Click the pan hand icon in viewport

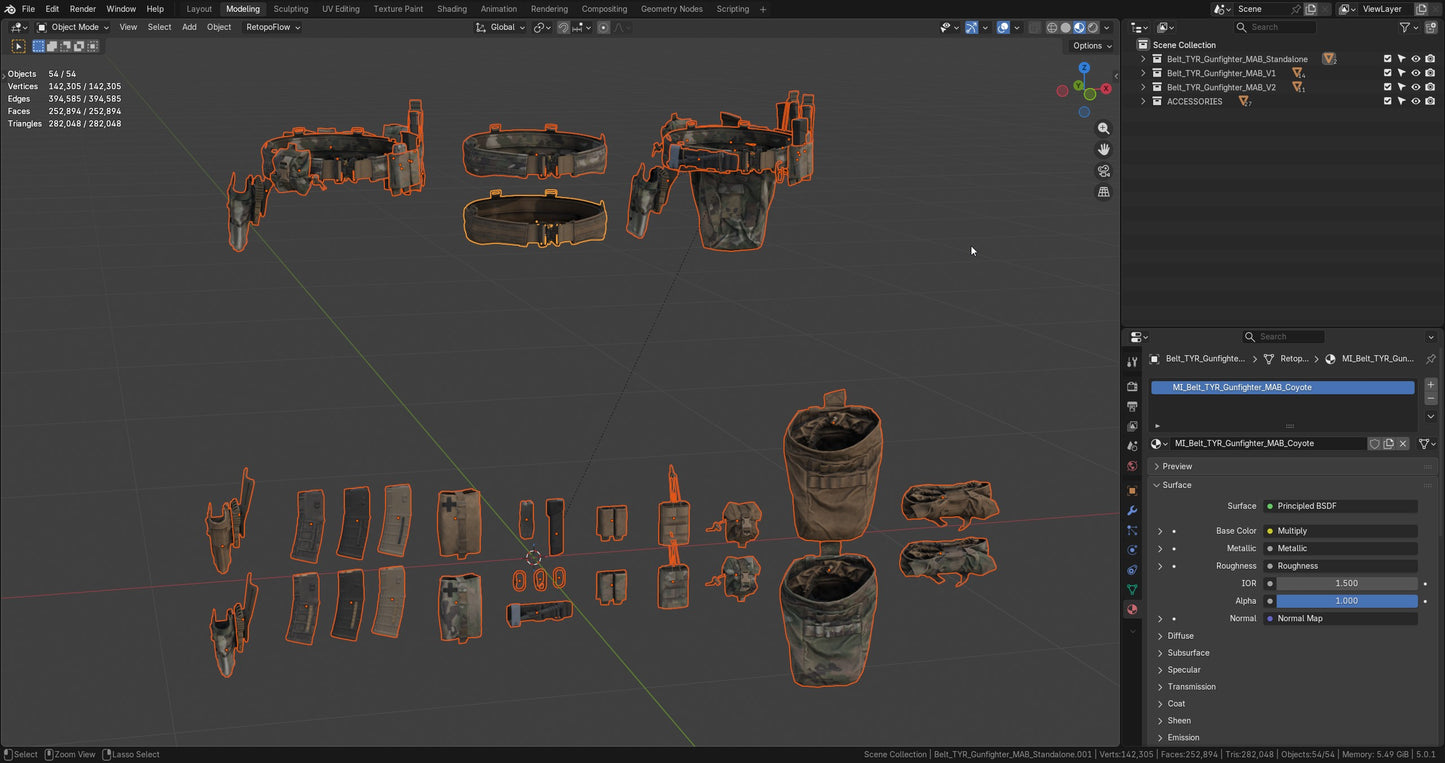(x=1104, y=150)
